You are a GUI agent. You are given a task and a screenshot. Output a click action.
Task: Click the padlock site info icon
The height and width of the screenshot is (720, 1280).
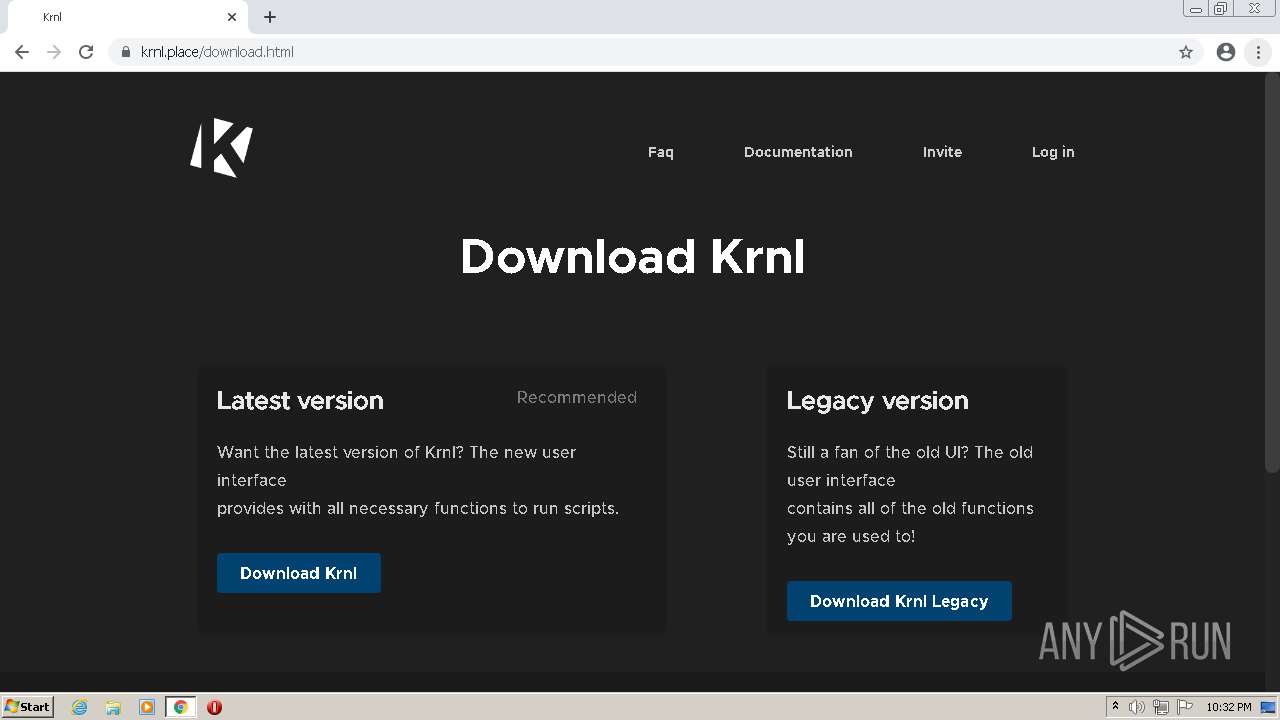tap(126, 52)
